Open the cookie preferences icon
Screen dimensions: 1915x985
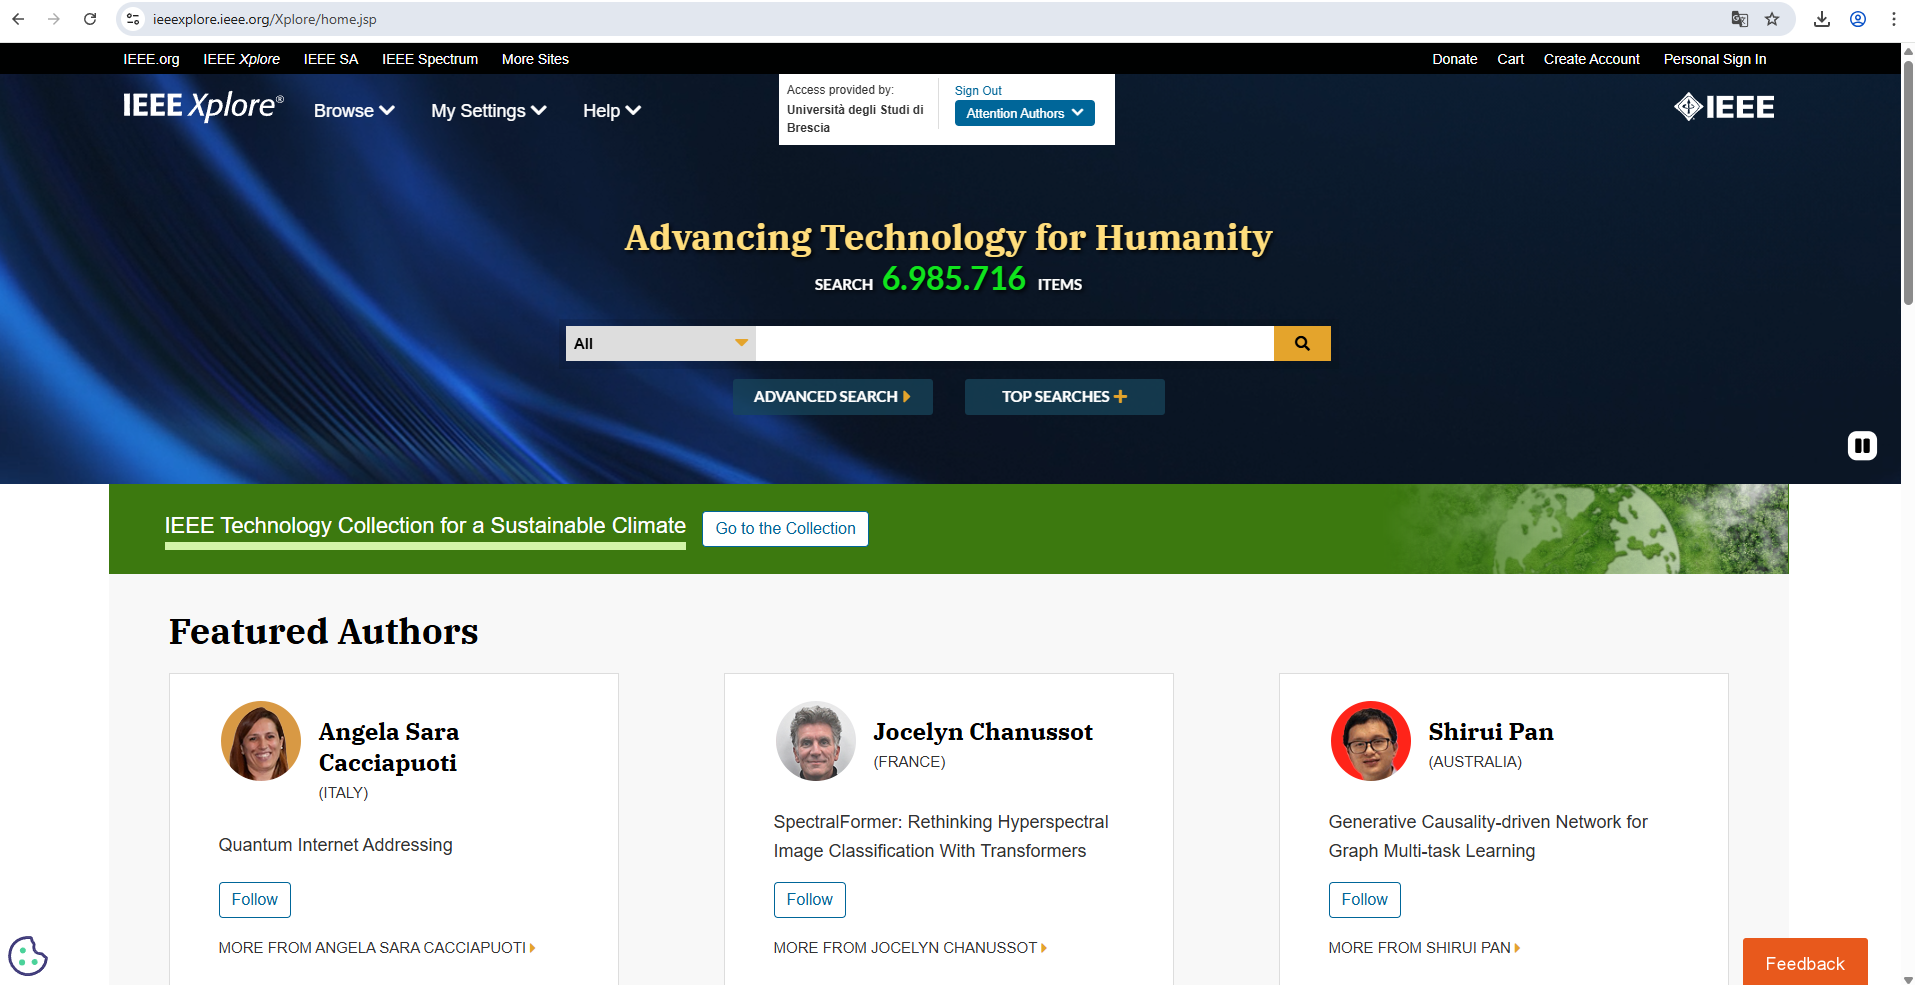28,956
